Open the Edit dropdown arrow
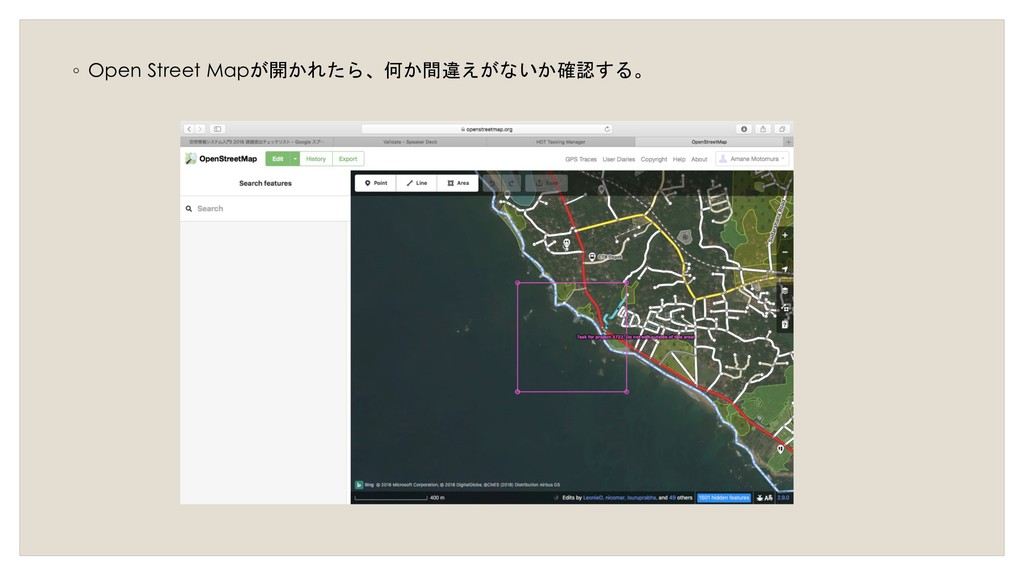This screenshot has height=576, width=1024. coord(295,159)
